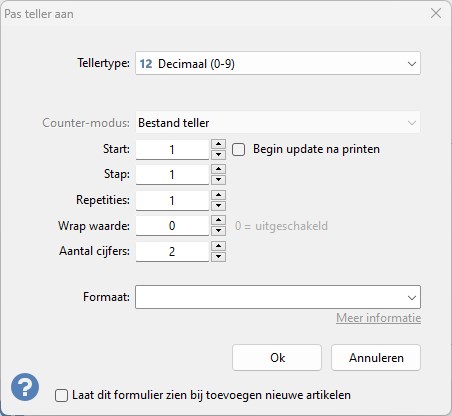Increase the Stap value with up arrow
The height and width of the screenshot is (416, 452).
coord(218,169)
